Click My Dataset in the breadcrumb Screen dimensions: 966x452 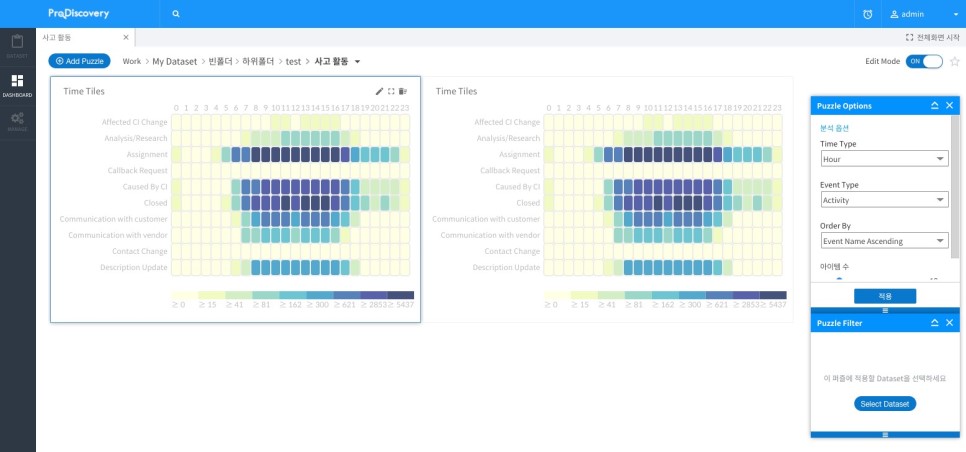click(173, 61)
